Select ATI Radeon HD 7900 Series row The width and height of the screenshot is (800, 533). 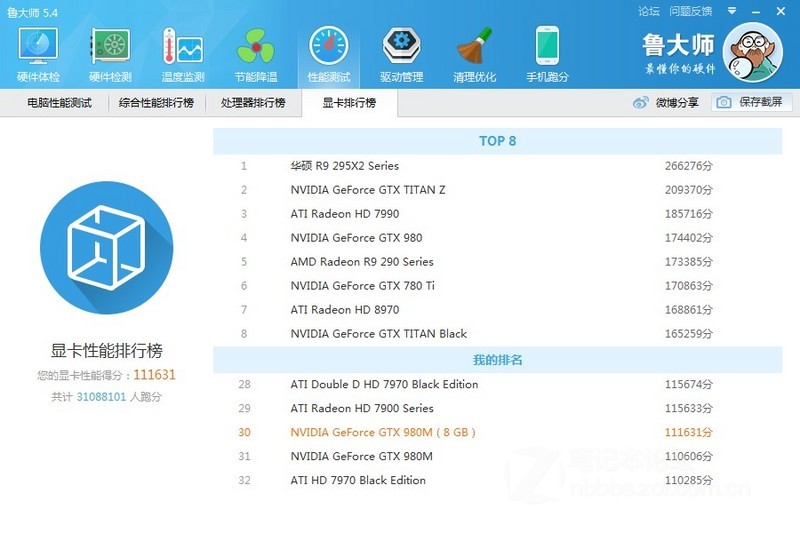[497, 408]
